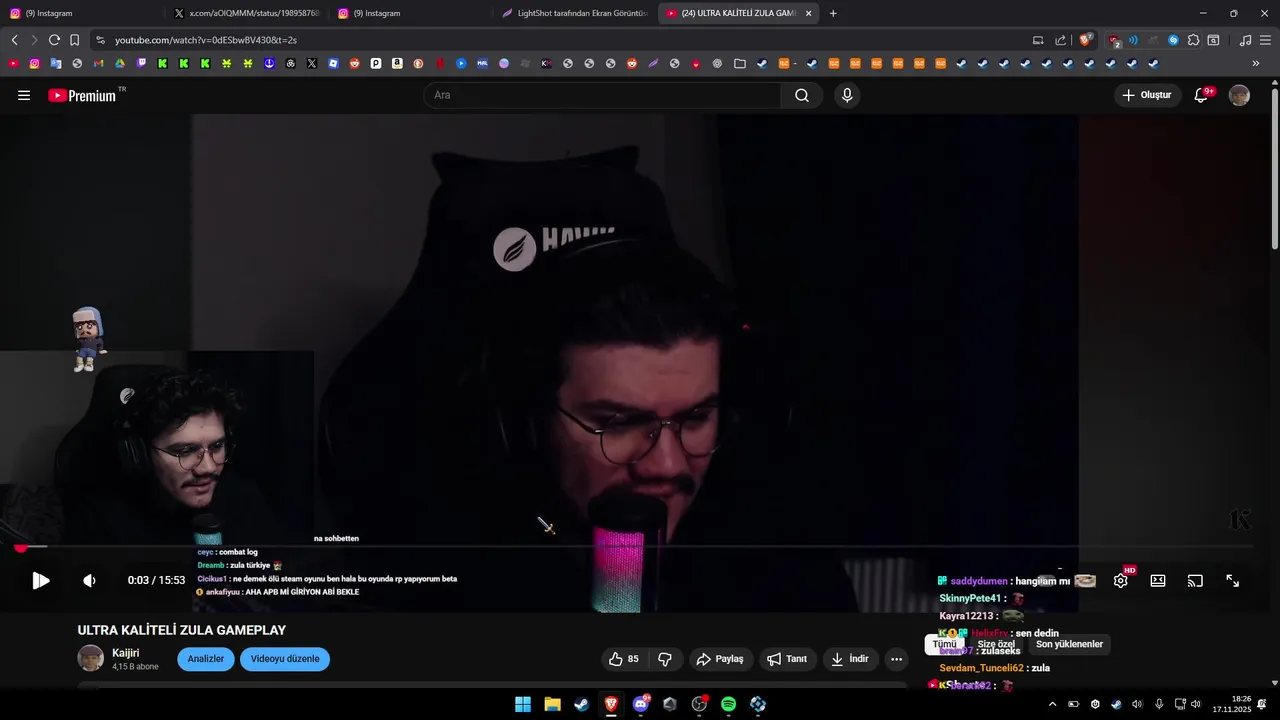1280x720 pixels.
Task: Open the Google Drive bookmark
Action: (120, 63)
